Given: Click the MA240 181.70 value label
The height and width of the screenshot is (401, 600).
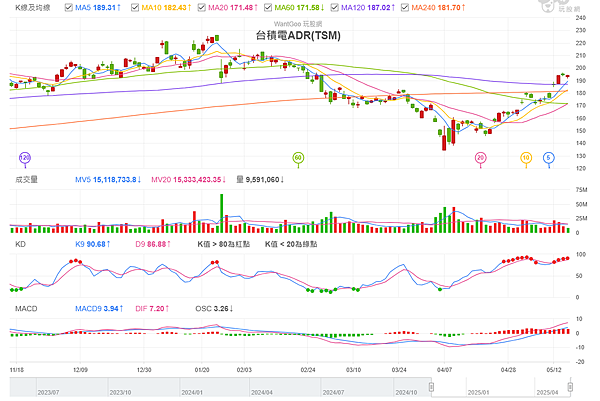Looking at the screenshot, I should click(439, 8).
